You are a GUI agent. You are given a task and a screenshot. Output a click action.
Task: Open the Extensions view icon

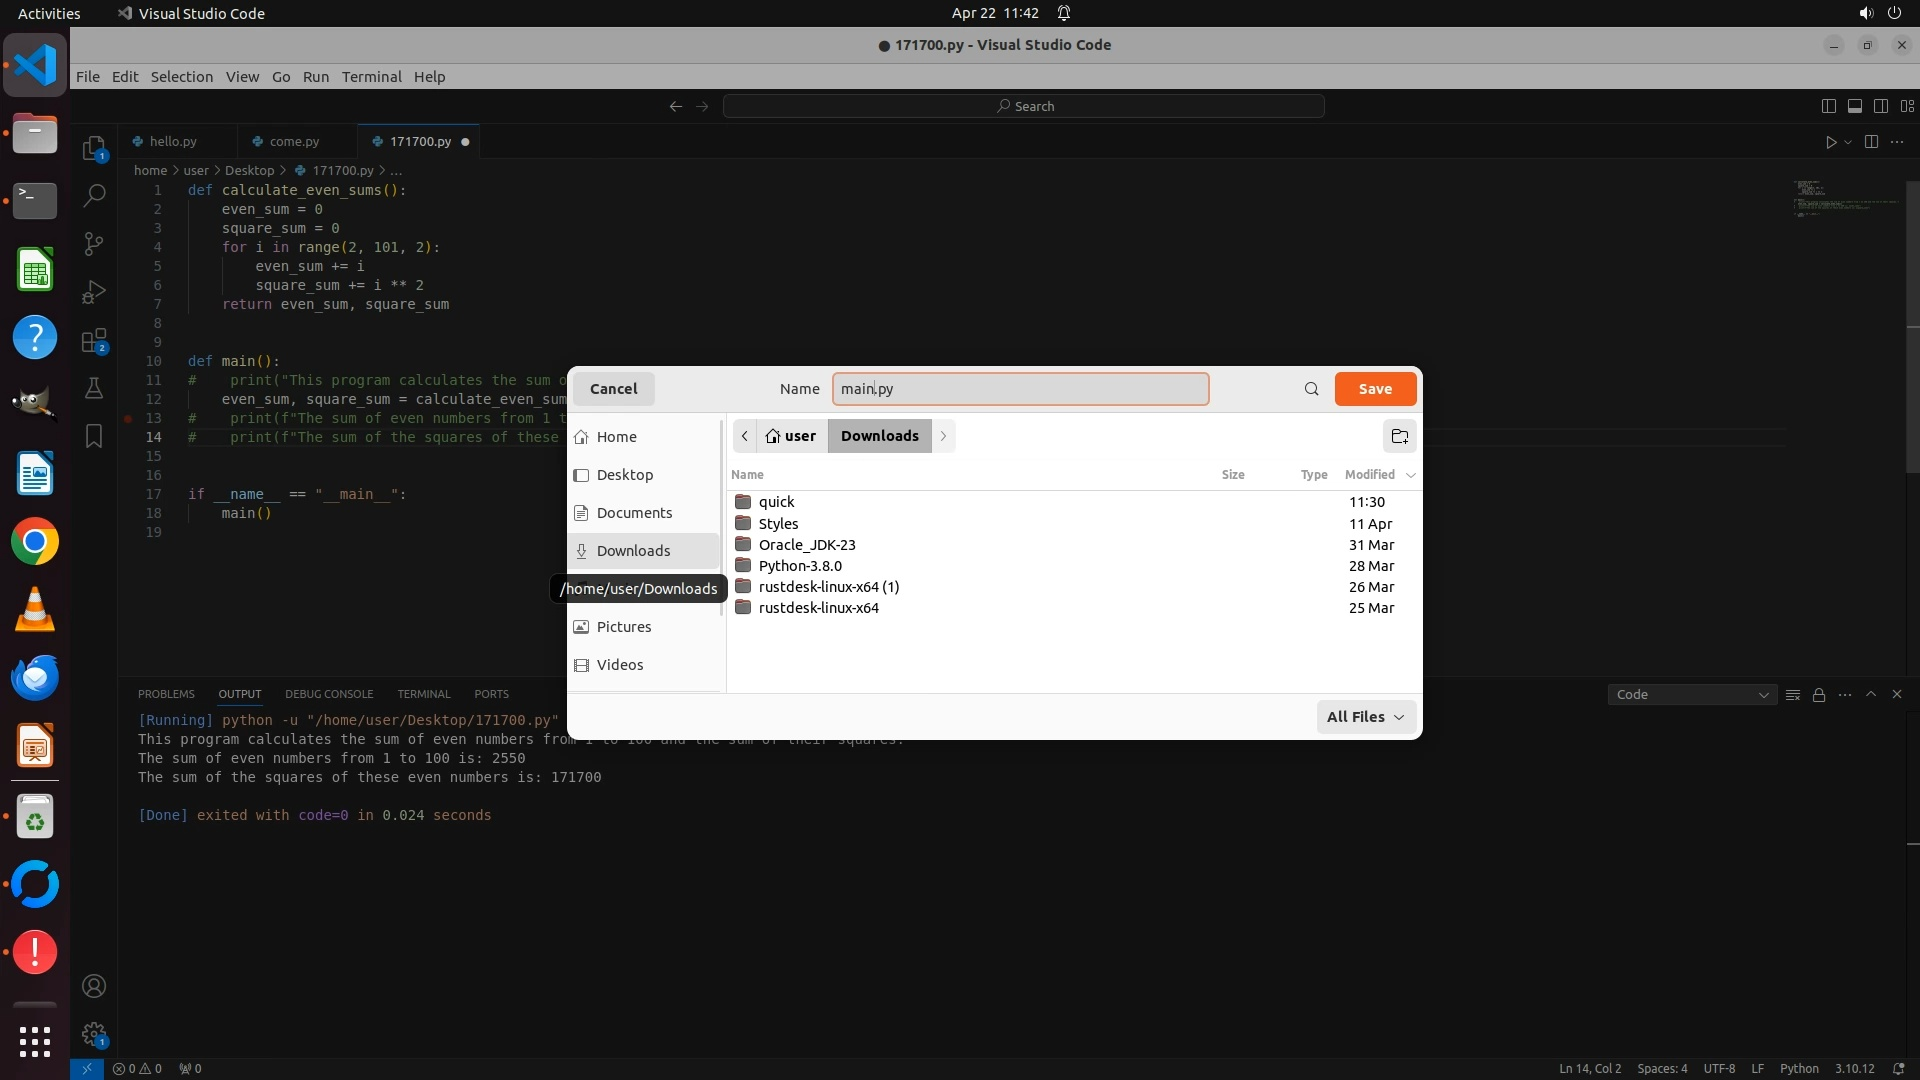click(x=94, y=341)
